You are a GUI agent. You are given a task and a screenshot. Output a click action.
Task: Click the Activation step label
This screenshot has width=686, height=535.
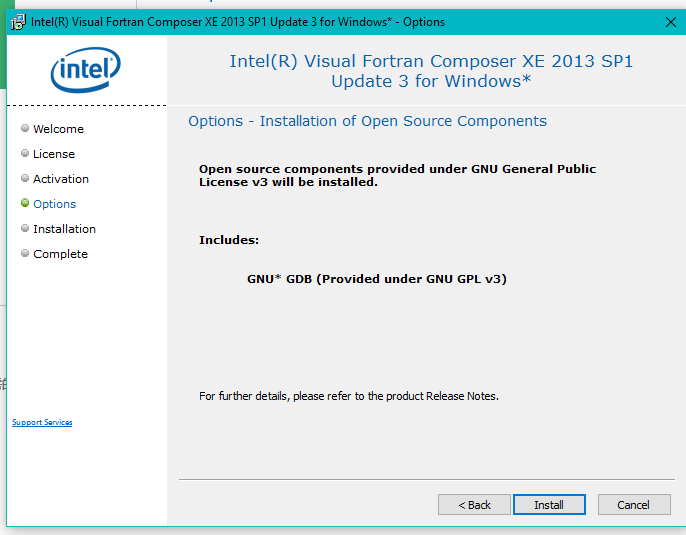tap(61, 179)
